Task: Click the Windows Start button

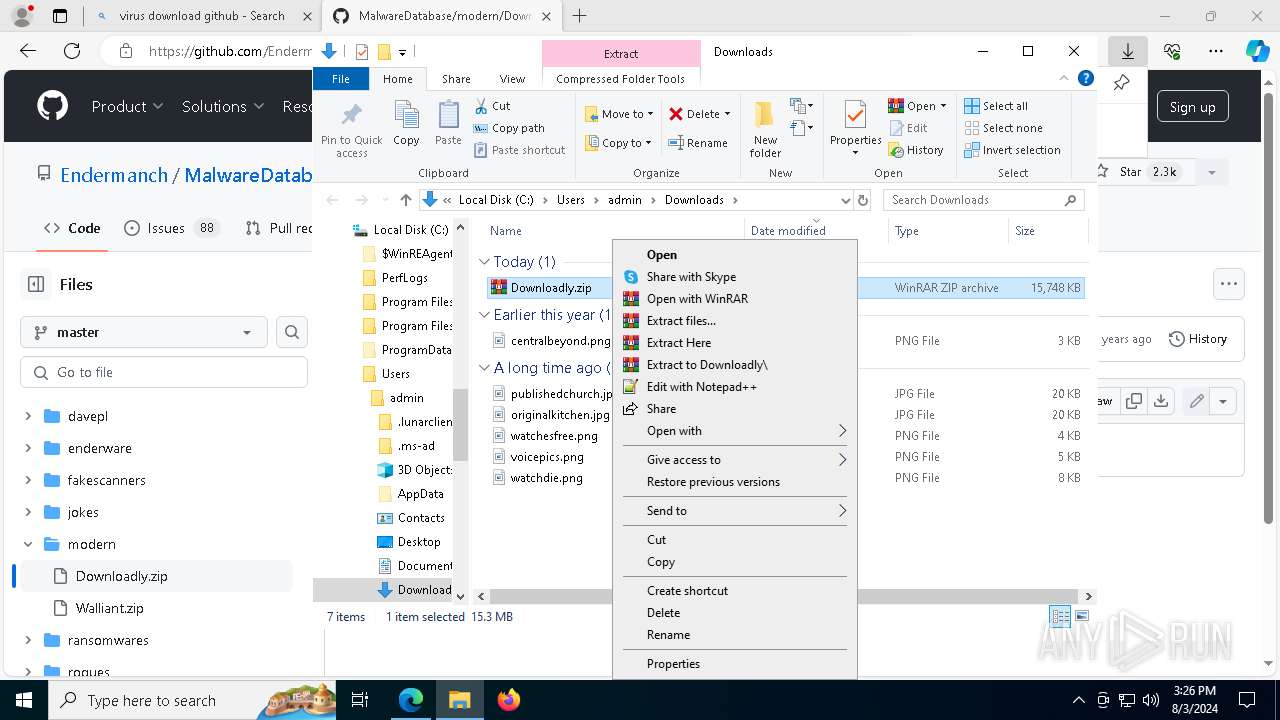Action: click(23, 700)
